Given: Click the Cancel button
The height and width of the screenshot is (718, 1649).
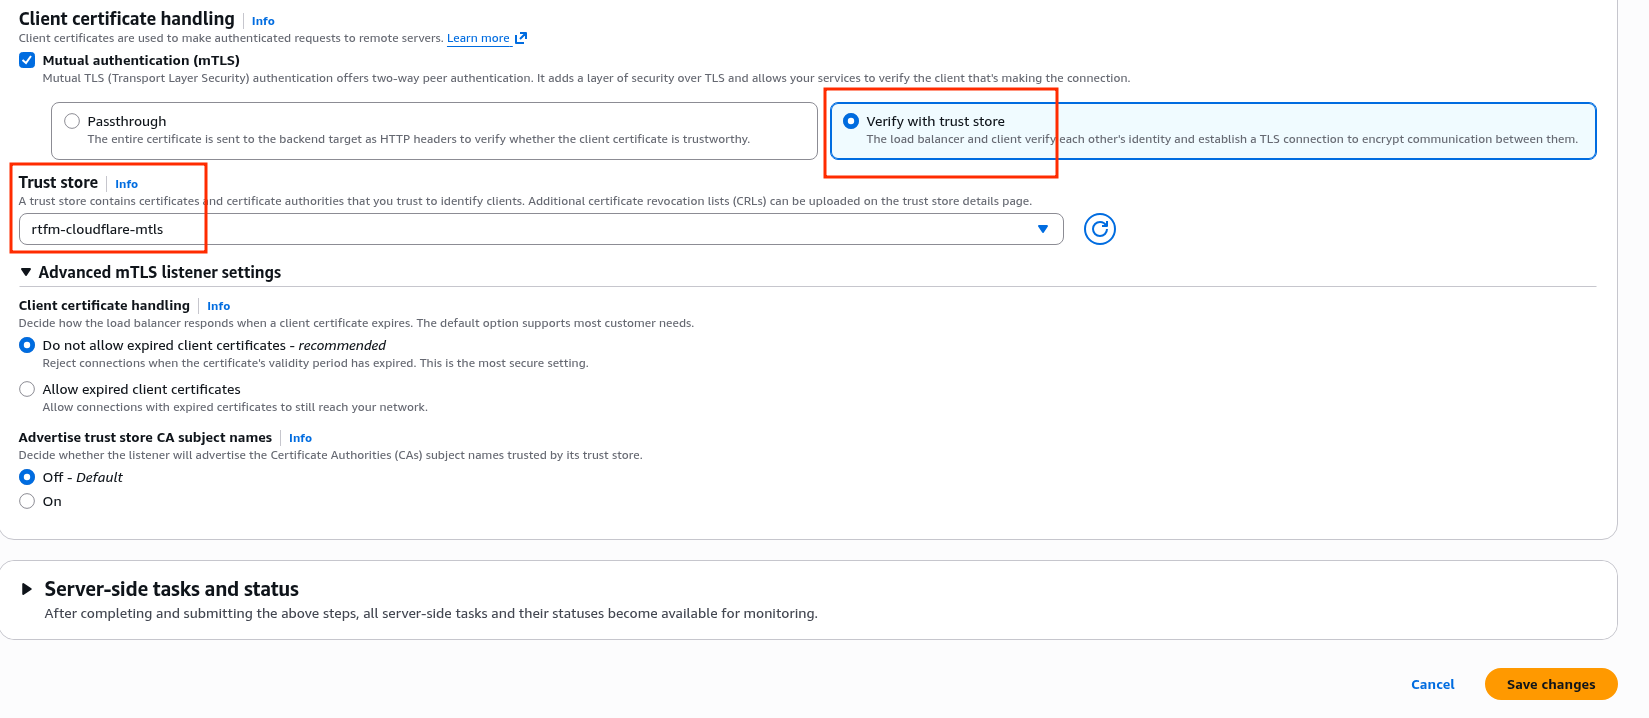Looking at the screenshot, I should pyautogui.click(x=1432, y=684).
